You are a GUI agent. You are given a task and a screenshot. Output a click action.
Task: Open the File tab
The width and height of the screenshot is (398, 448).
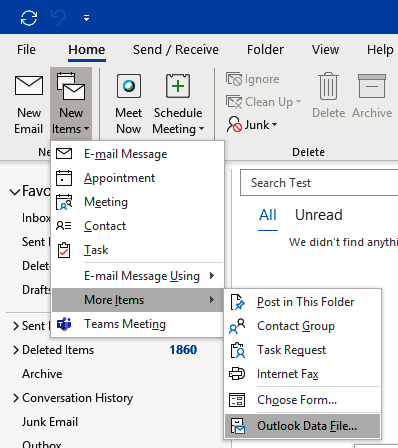(26, 50)
